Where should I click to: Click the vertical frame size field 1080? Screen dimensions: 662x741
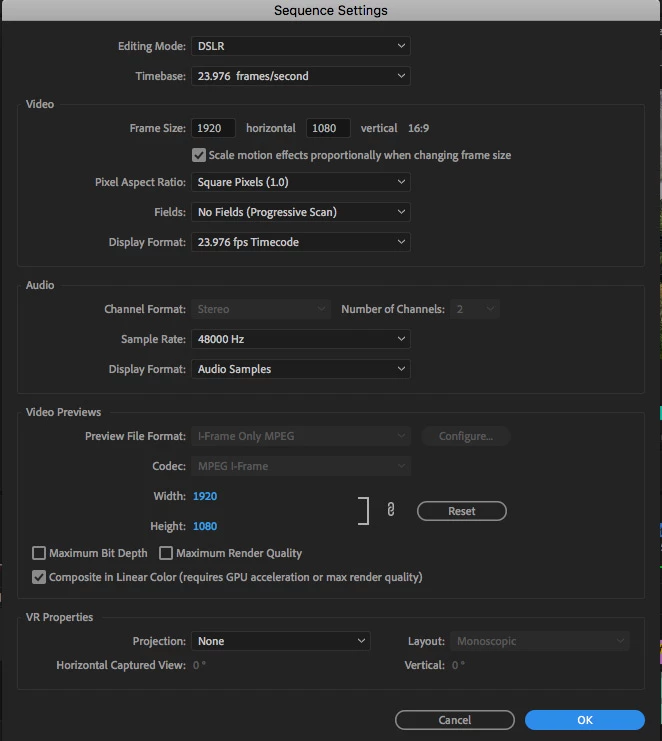[328, 128]
